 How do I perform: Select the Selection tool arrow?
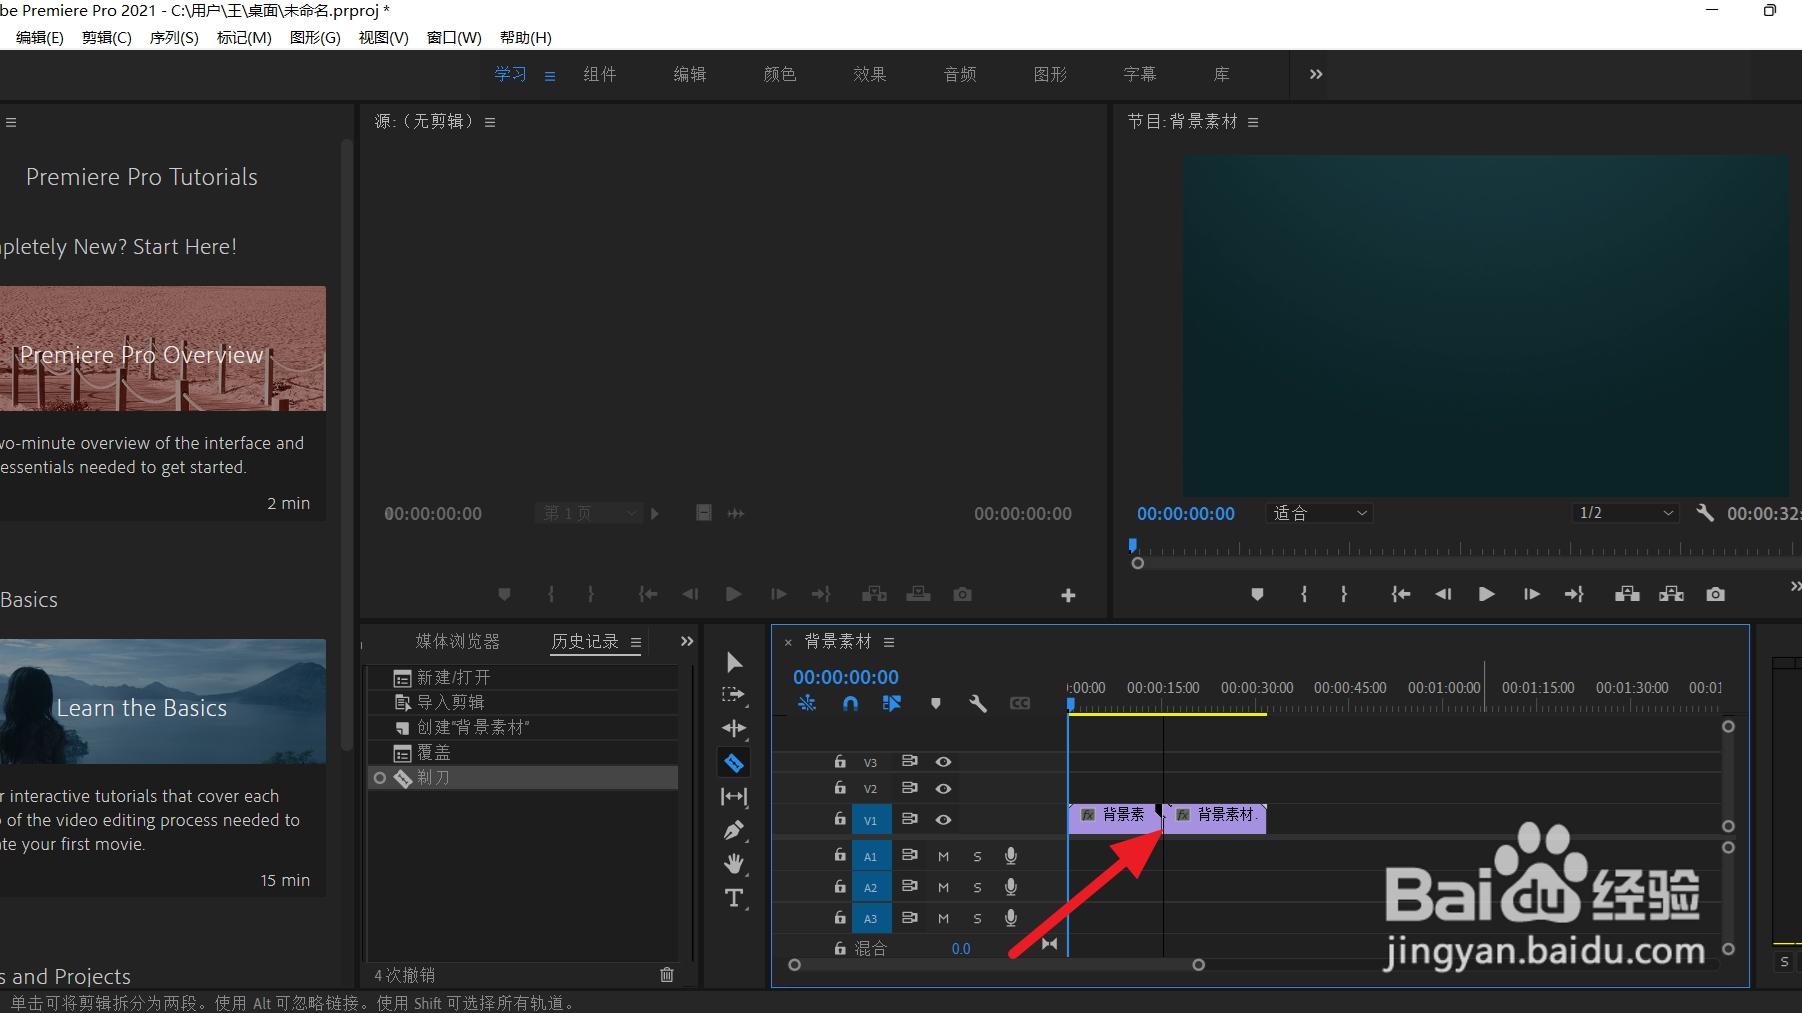(x=734, y=662)
